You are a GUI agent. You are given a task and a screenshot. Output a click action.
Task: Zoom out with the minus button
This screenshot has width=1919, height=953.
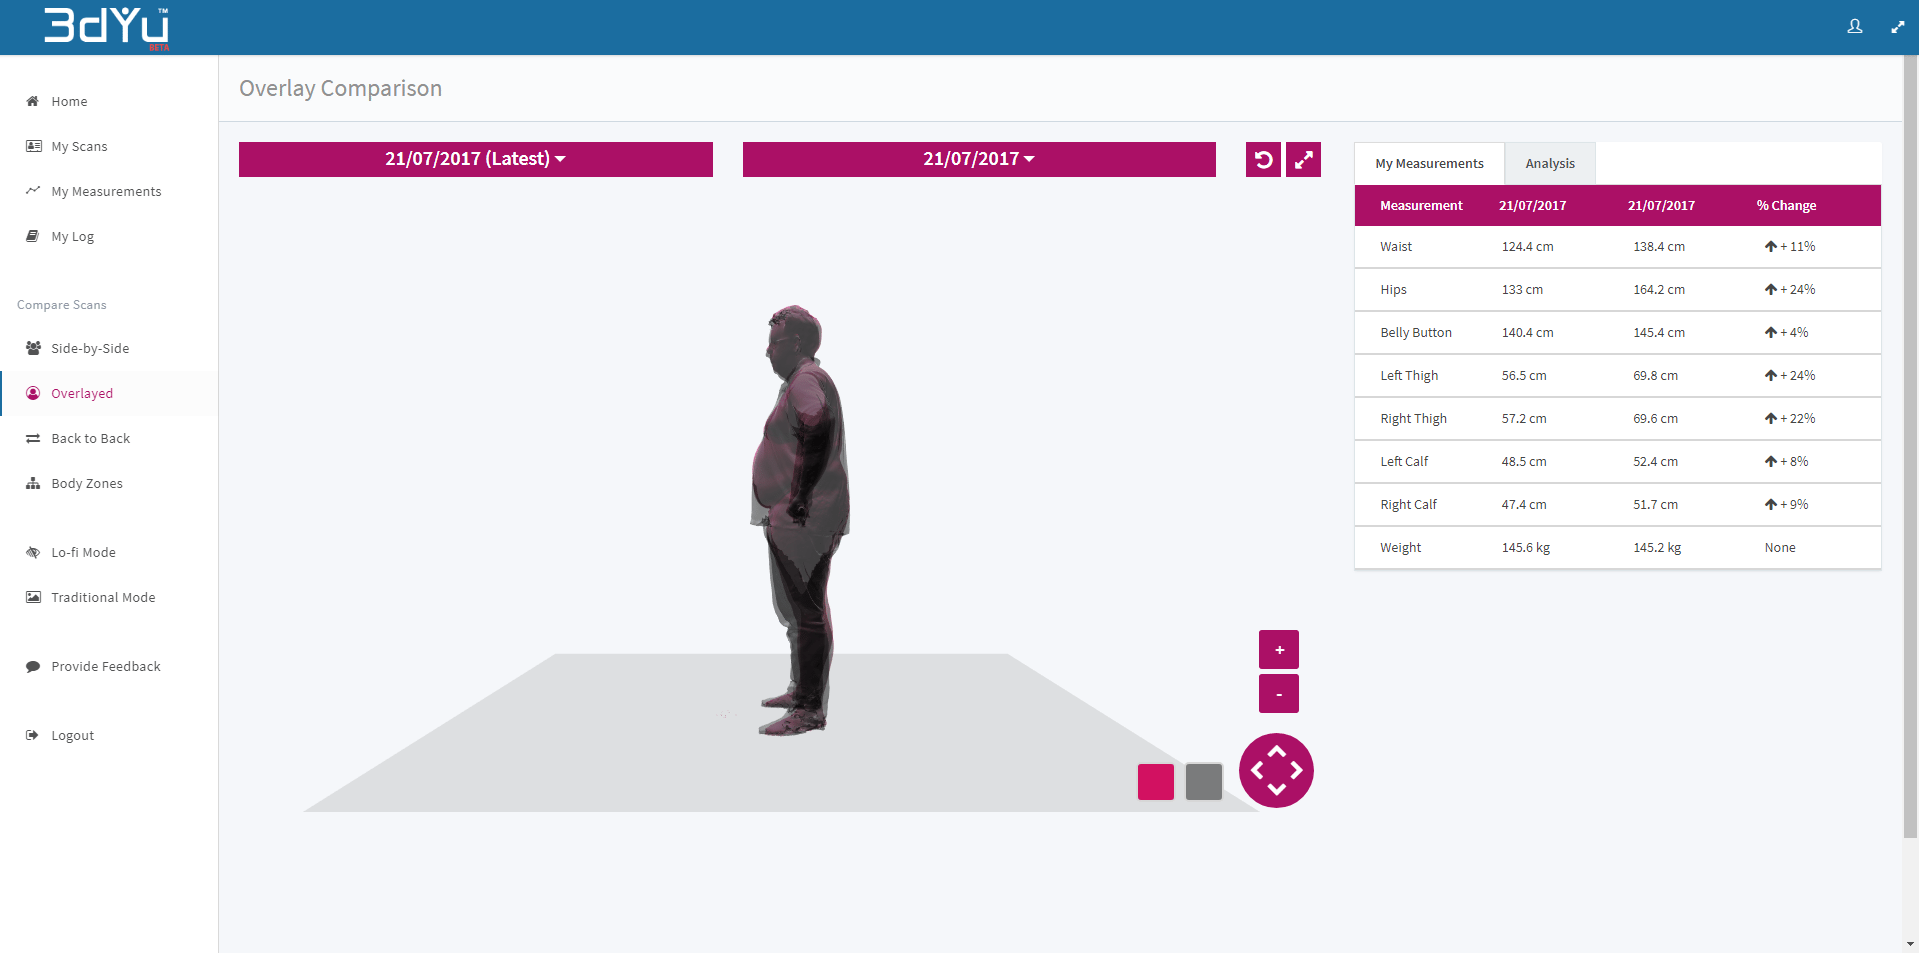click(x=1278, y=694)
